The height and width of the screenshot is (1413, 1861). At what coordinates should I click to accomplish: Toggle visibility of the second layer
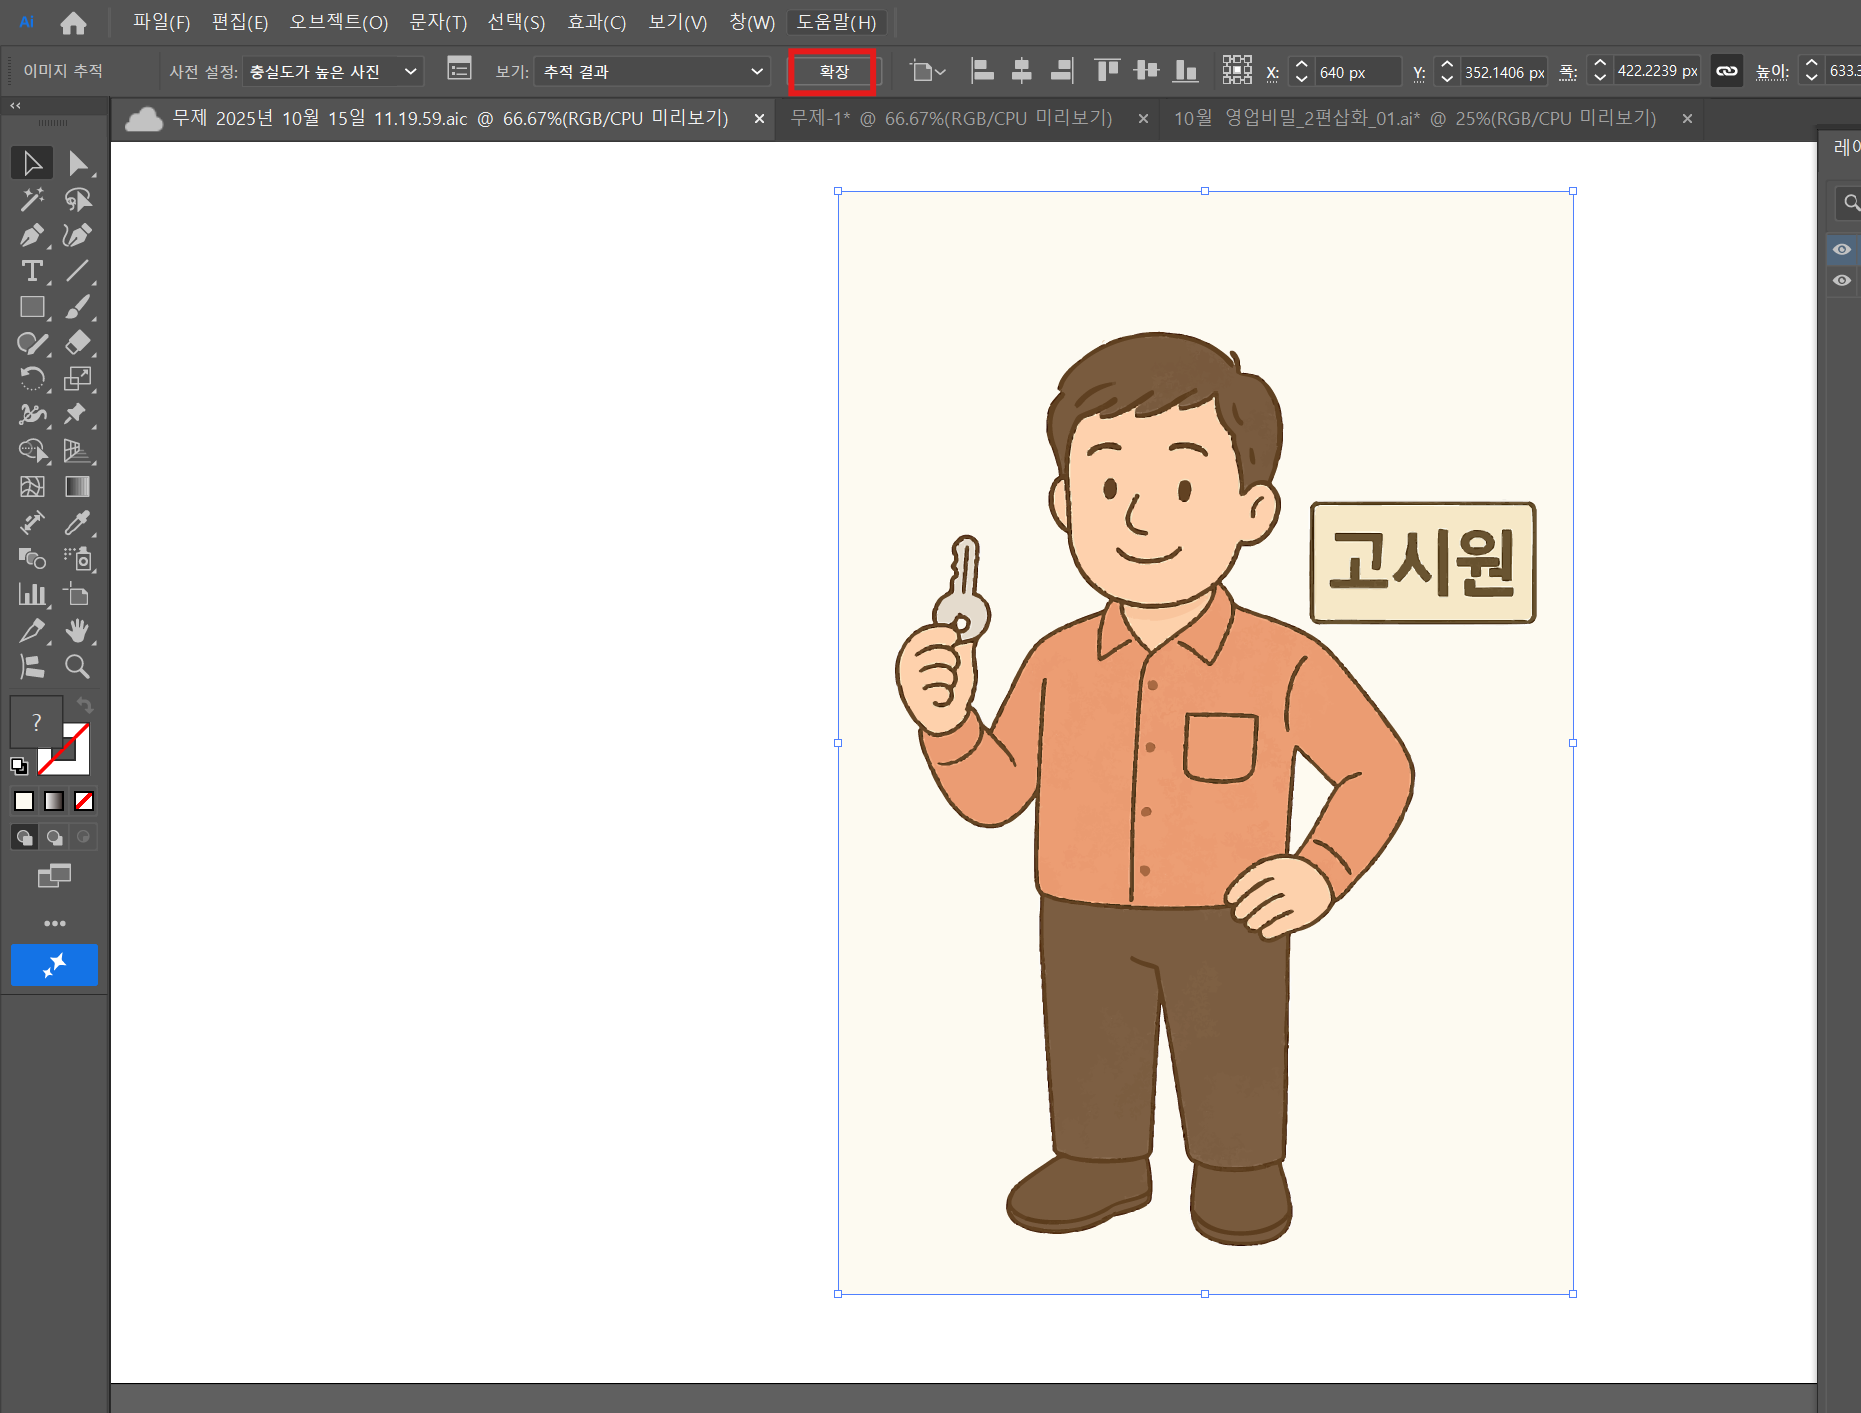[x=1842, y=281]
